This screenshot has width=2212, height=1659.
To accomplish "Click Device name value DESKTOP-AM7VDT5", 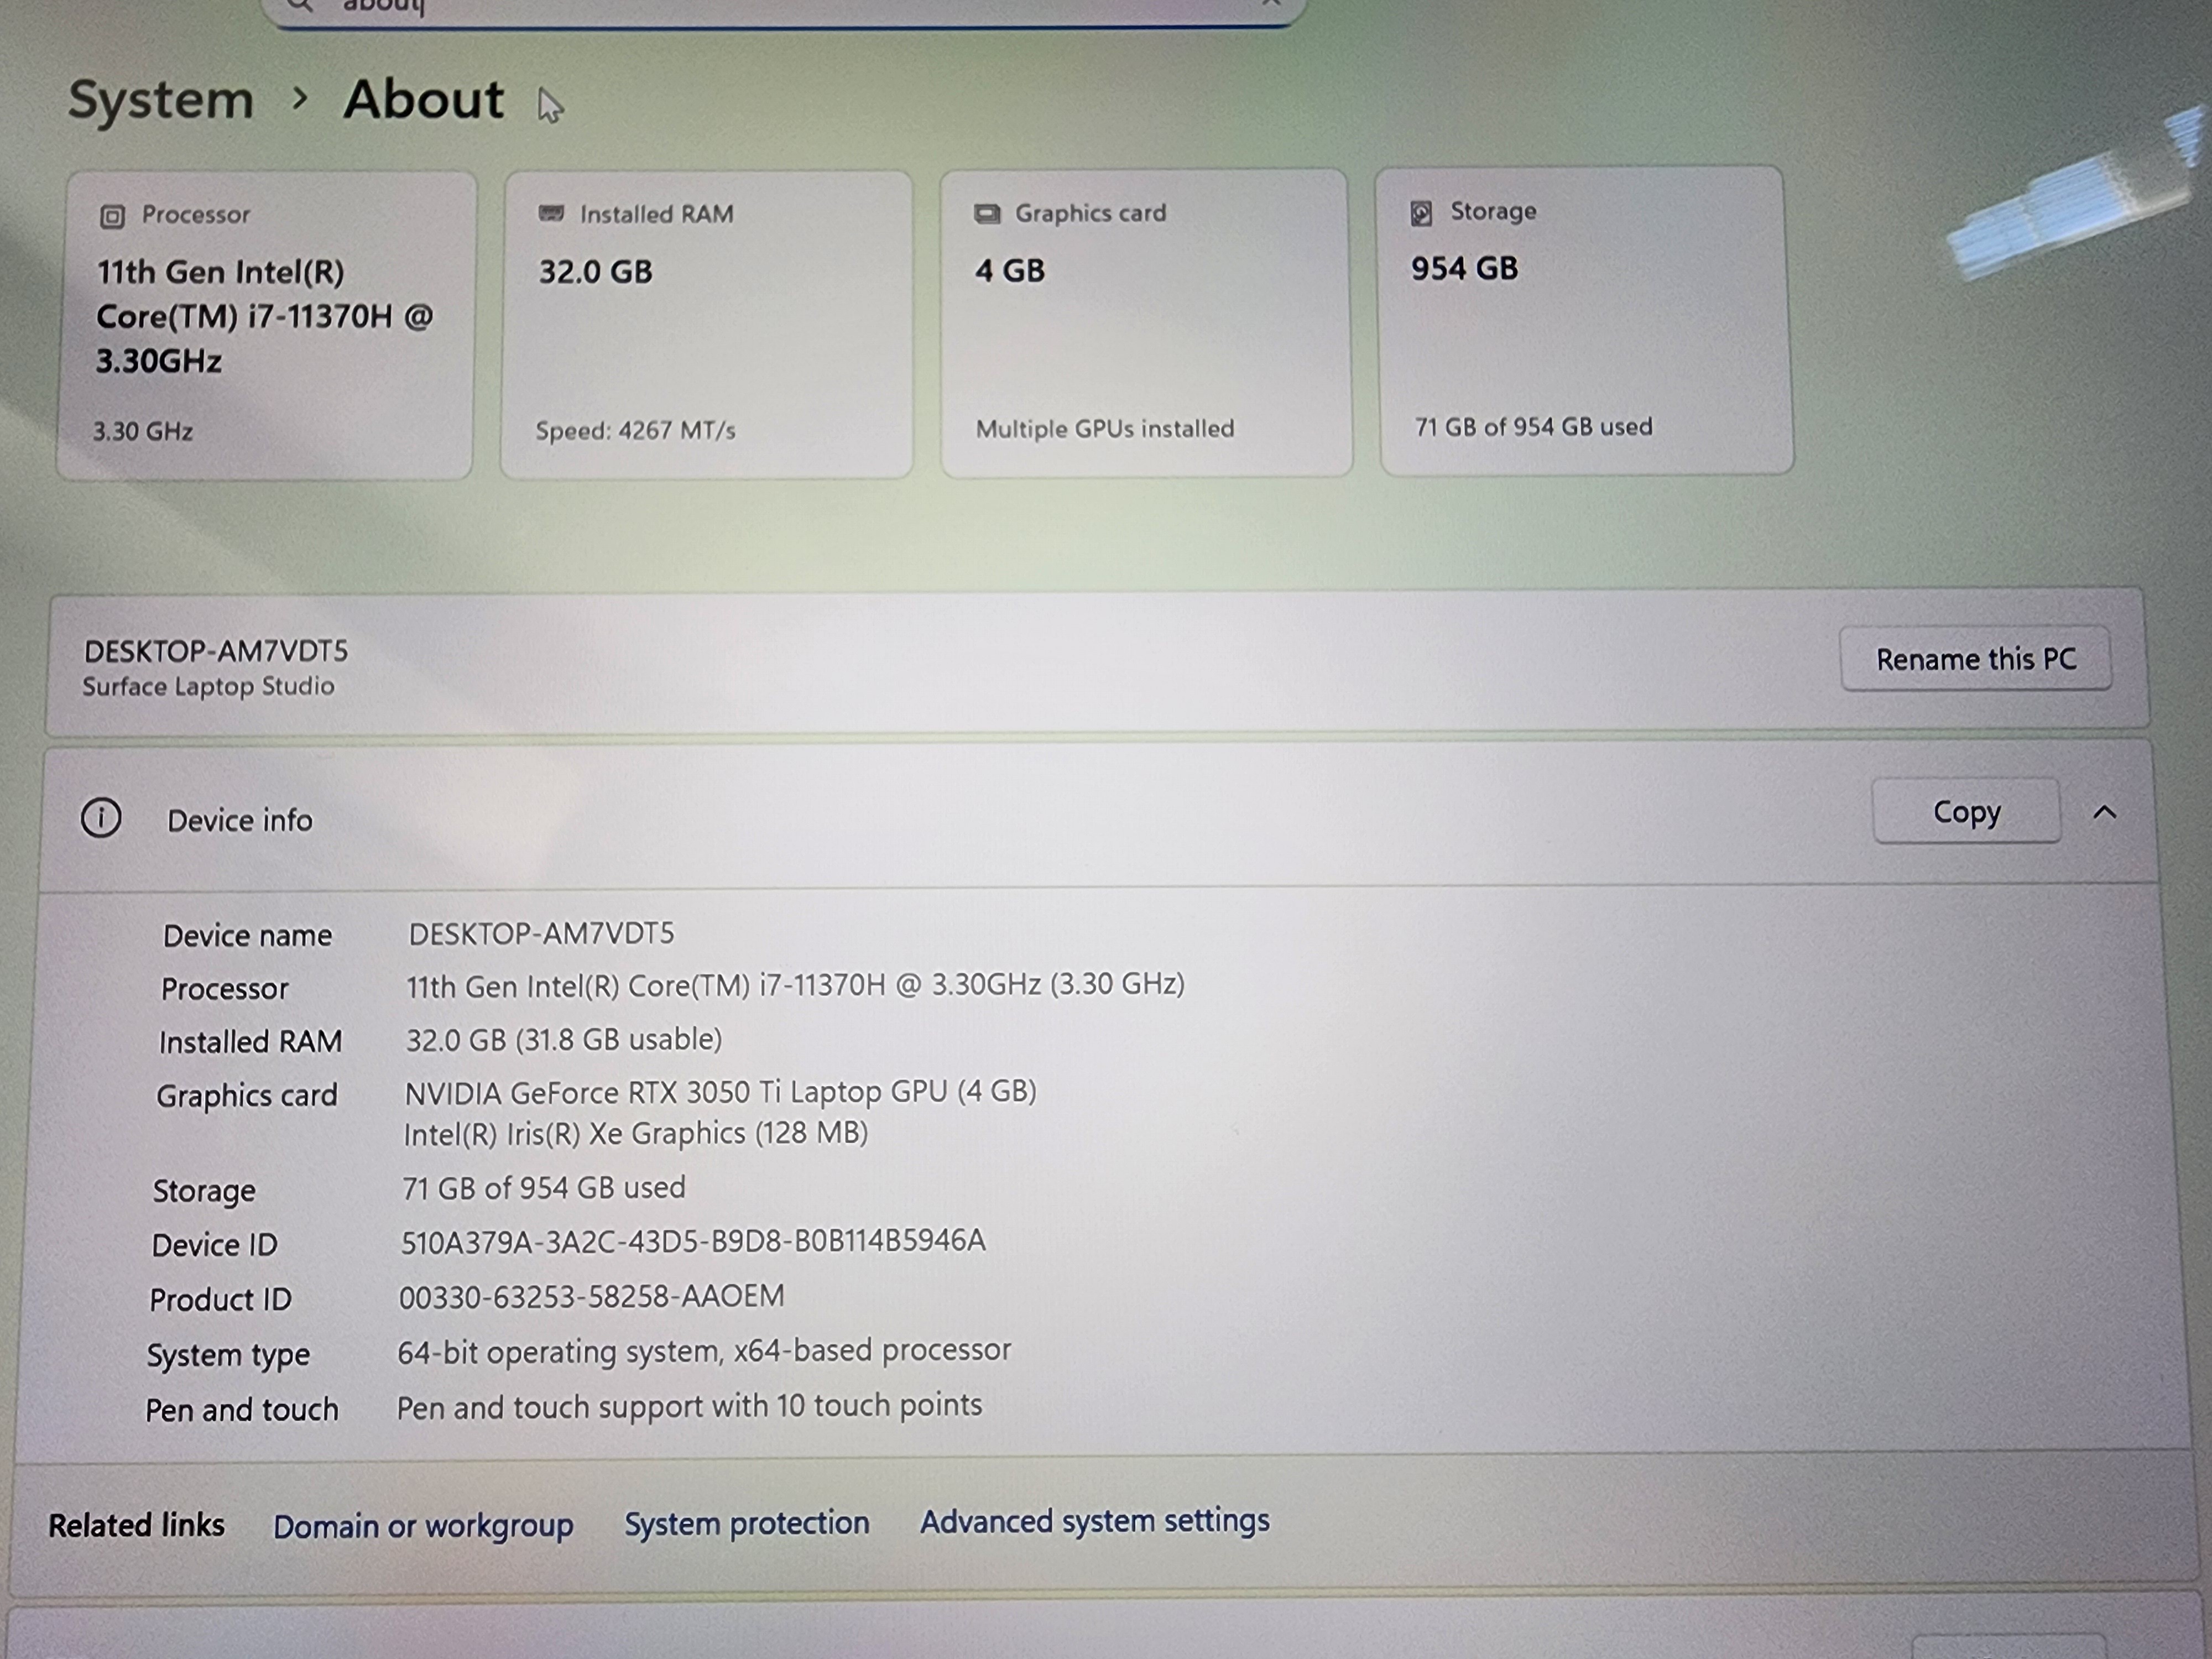I will click(x=541, y=934).
